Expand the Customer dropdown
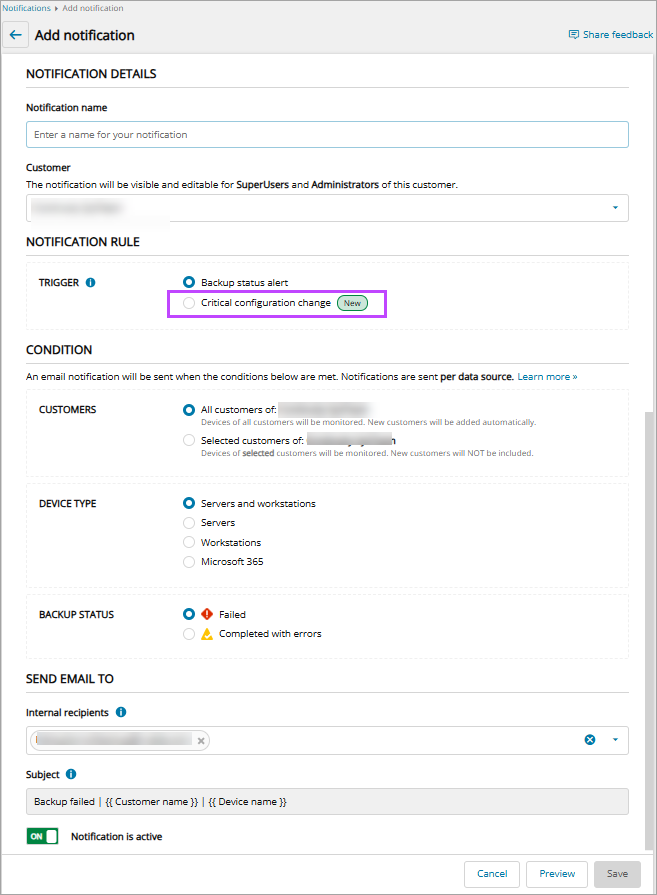This screenshot has width=657, height=895. [x=614, y=208]
